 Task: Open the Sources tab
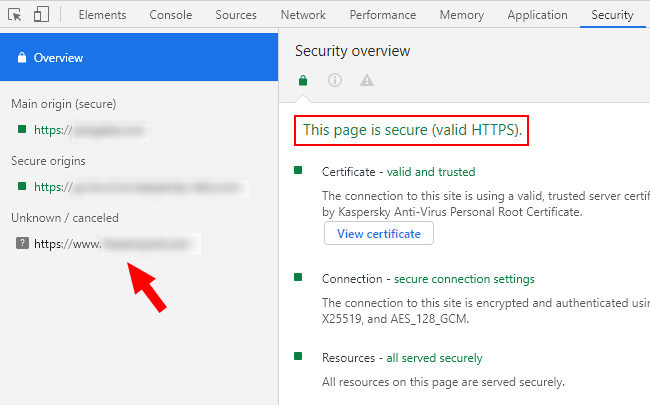[236, 15]
